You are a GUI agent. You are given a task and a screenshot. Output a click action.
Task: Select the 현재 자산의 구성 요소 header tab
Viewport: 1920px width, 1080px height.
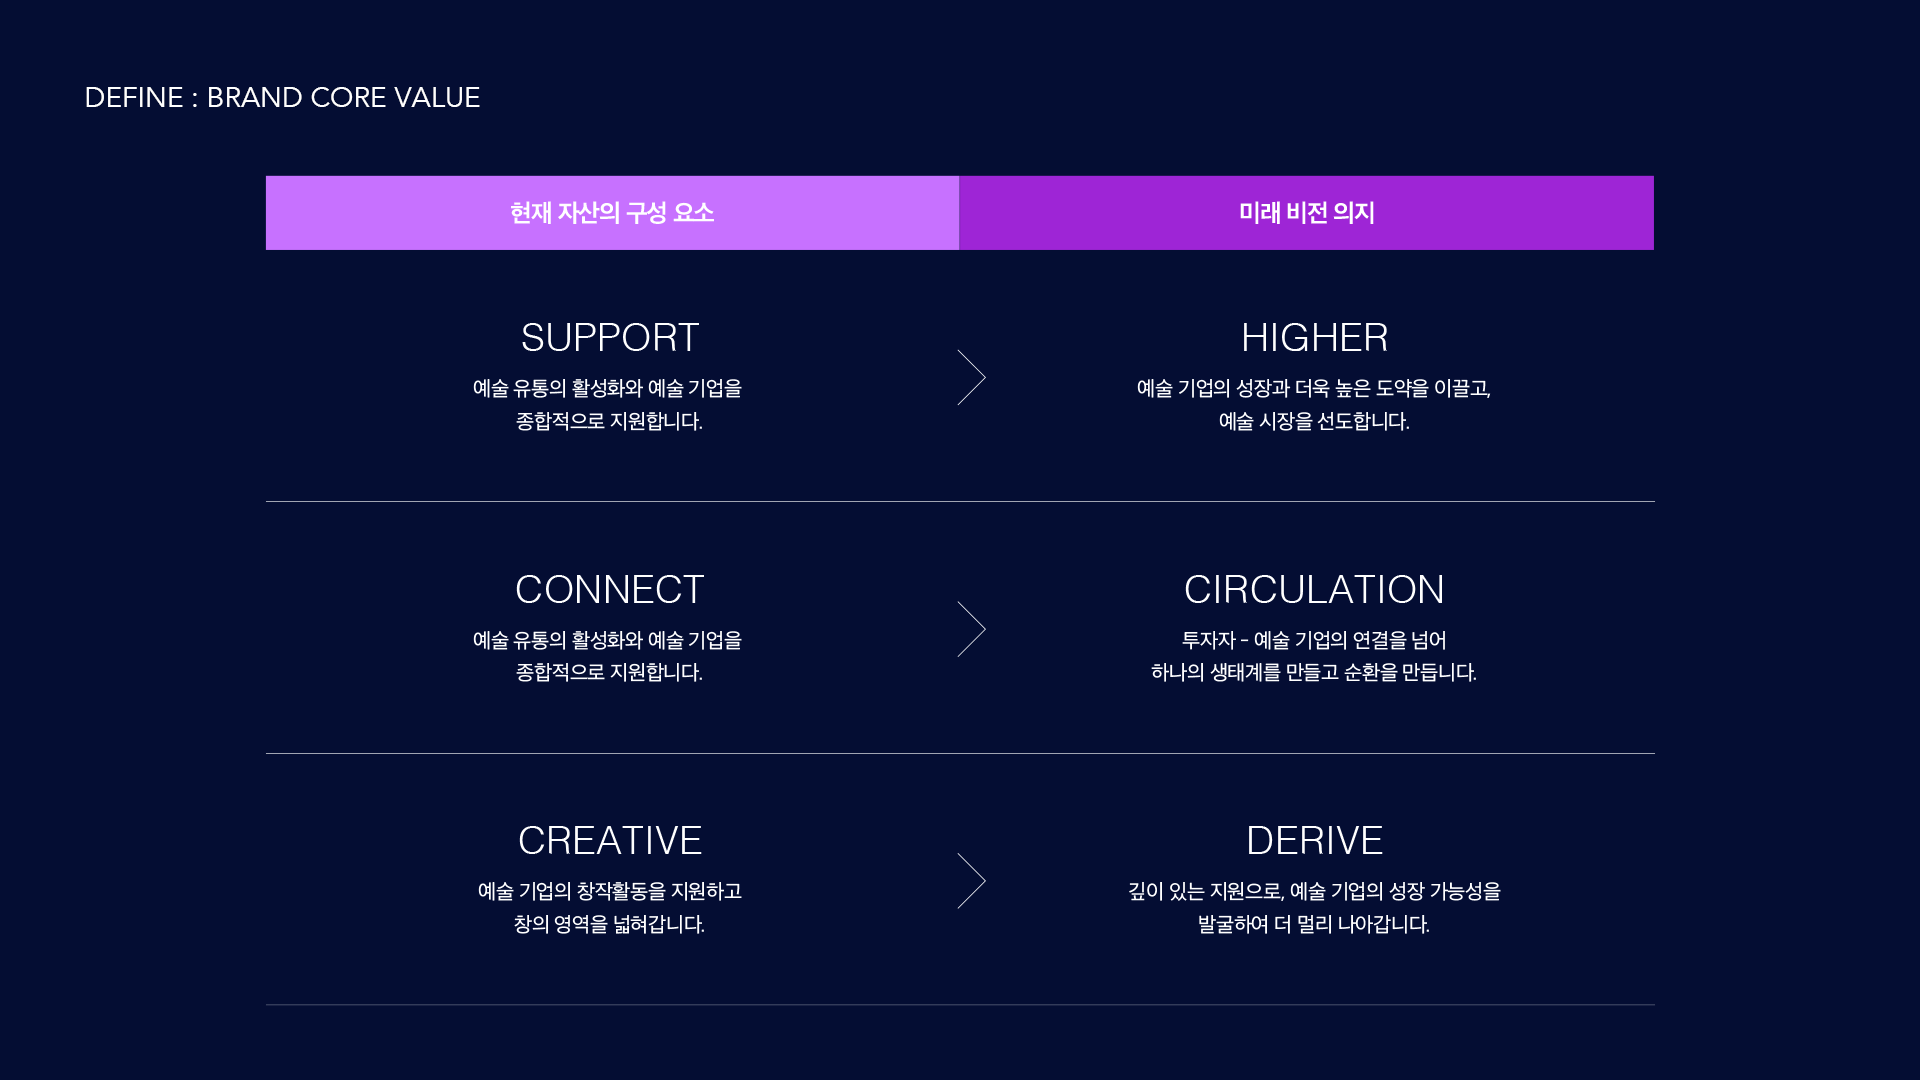tap(612, 213)
